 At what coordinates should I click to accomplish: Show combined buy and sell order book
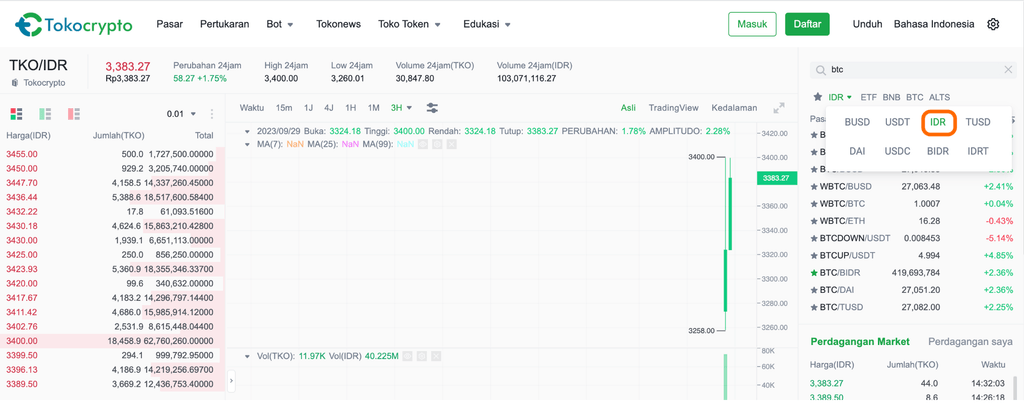(x=16, y=114)
